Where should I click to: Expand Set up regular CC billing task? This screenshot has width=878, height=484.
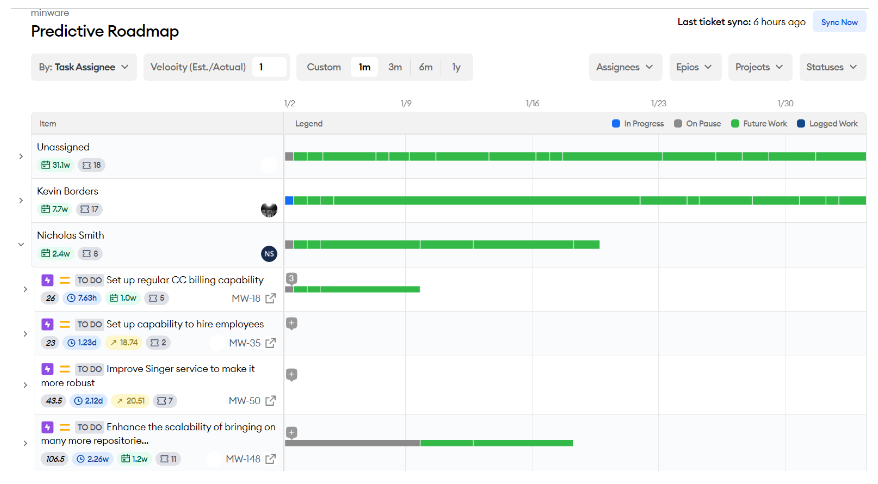coord(25,290)
